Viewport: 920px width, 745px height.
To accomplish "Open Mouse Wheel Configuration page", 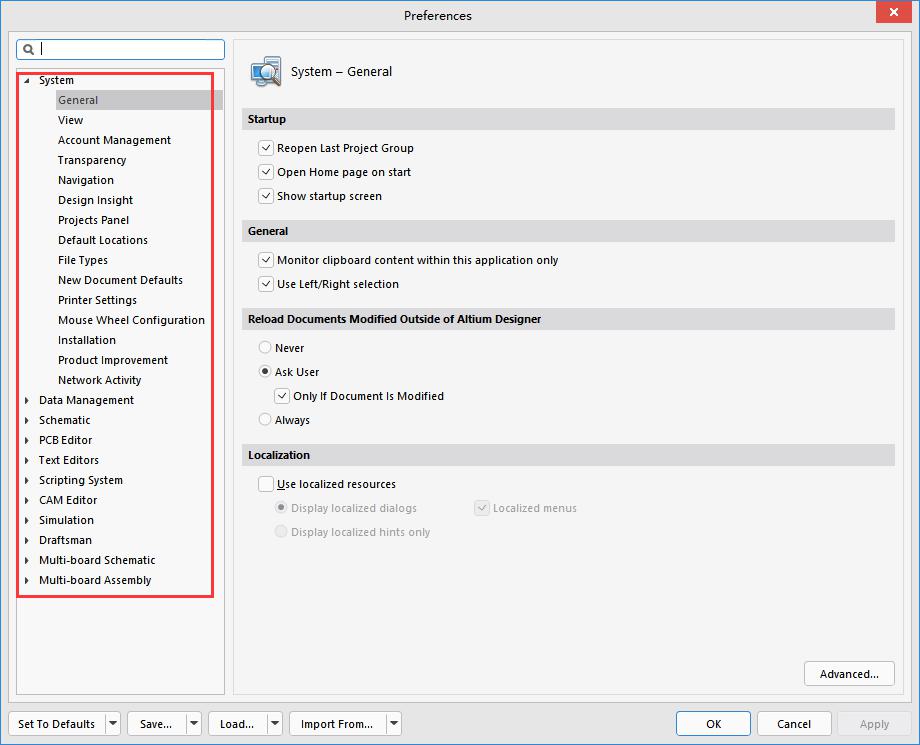I will 131,320.
